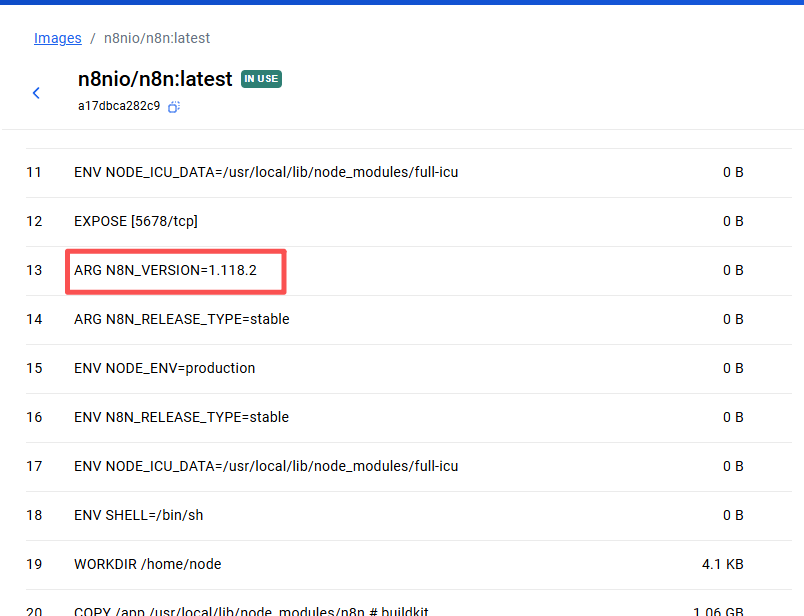Select layer 17 ENV NODE_ICU_DATA row
Viewport: 804px width, 616px height.
click(x=409, y=466)
